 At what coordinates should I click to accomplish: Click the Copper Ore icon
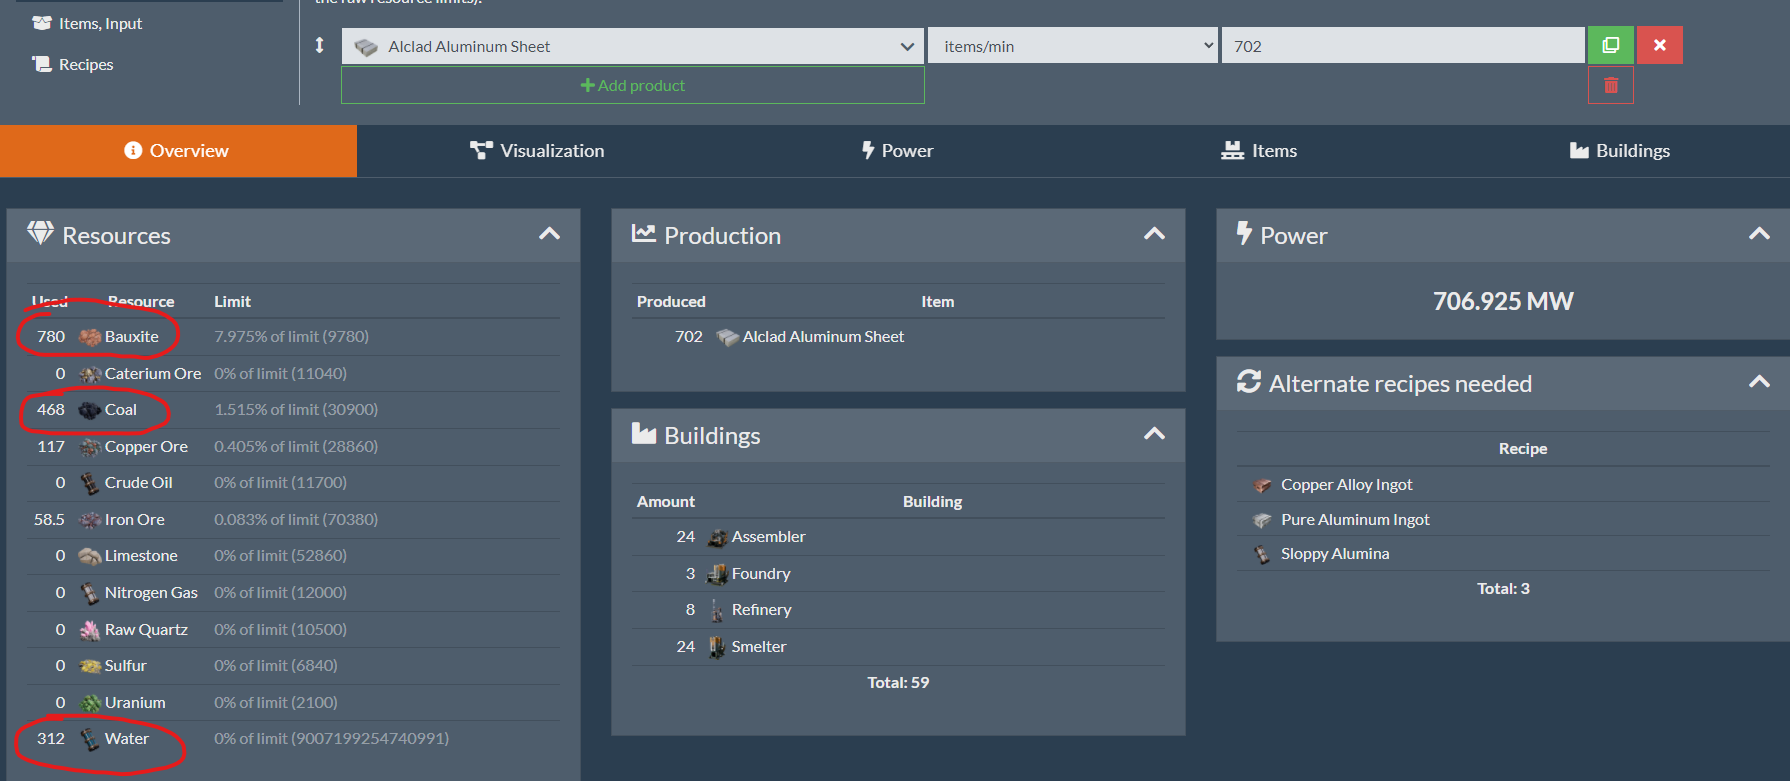(x=90, y=447)
